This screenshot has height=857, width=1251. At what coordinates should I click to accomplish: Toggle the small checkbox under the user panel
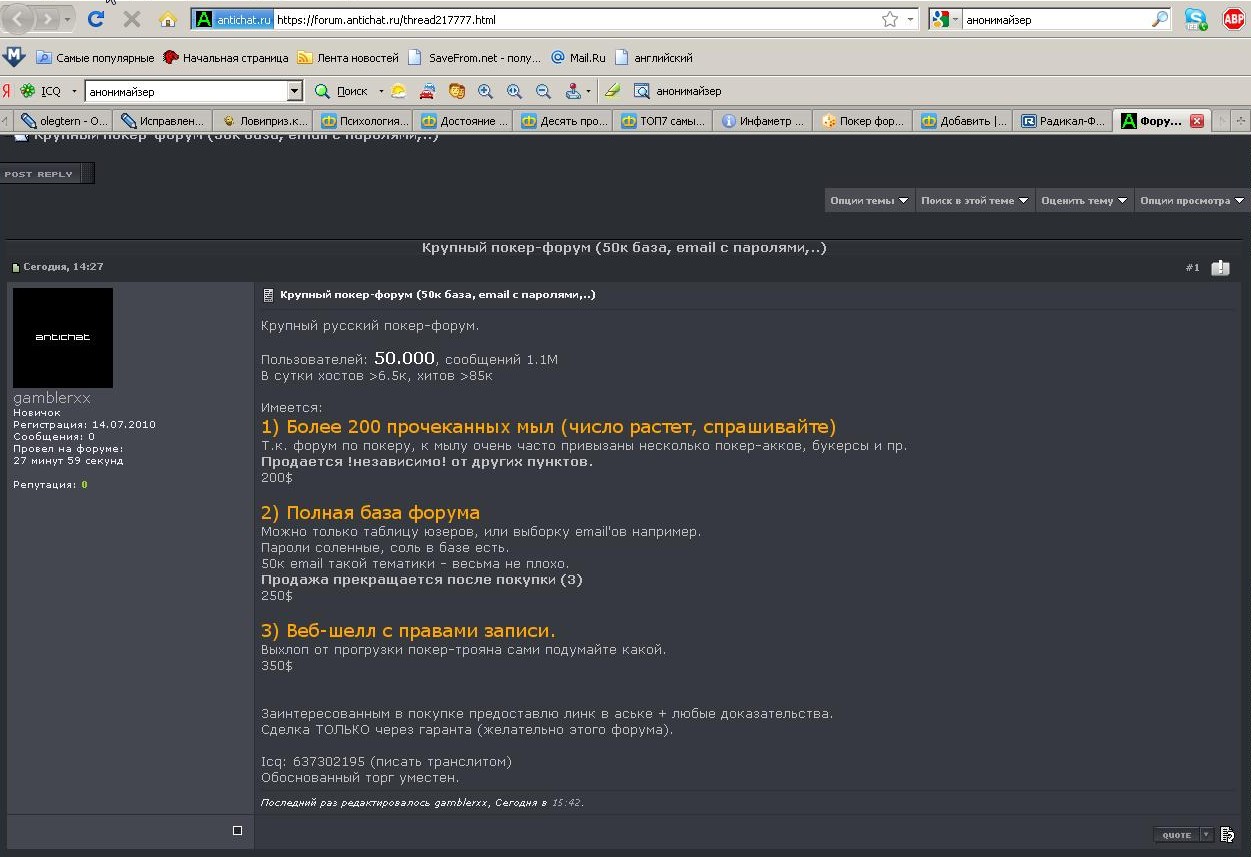(x=237, y=830)
